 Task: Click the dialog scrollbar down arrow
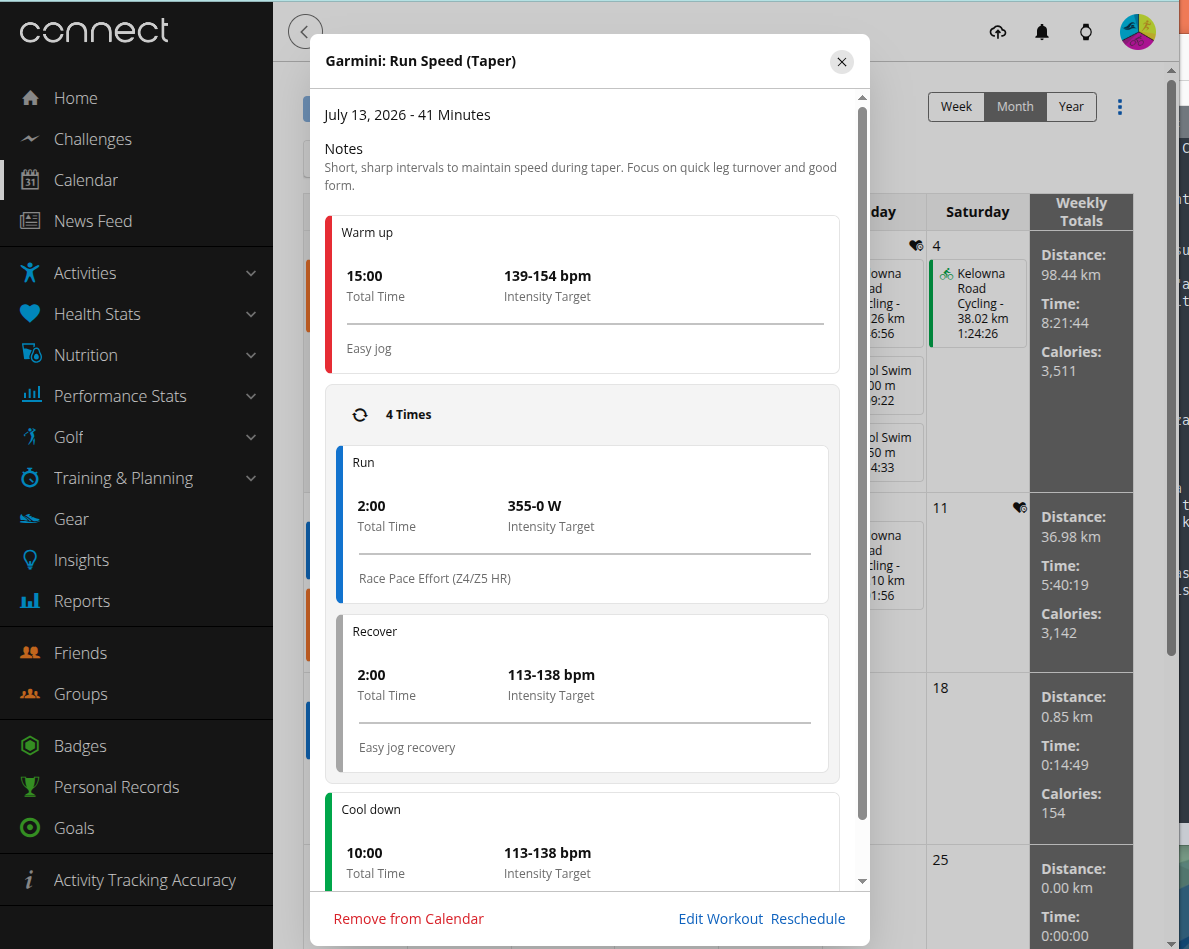coord(862,881)
